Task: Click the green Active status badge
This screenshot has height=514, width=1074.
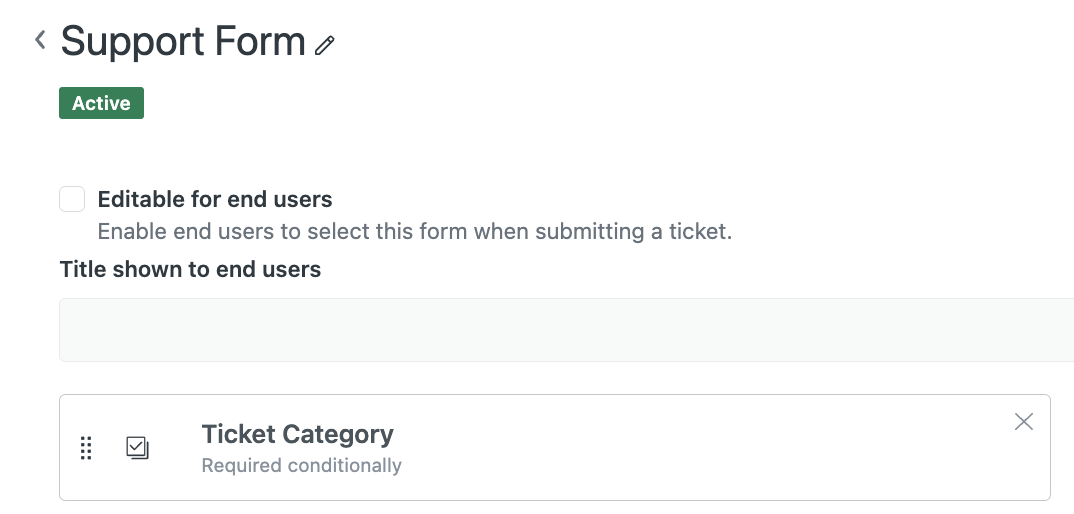Action: pyautogui.click(x=101, y=103)
